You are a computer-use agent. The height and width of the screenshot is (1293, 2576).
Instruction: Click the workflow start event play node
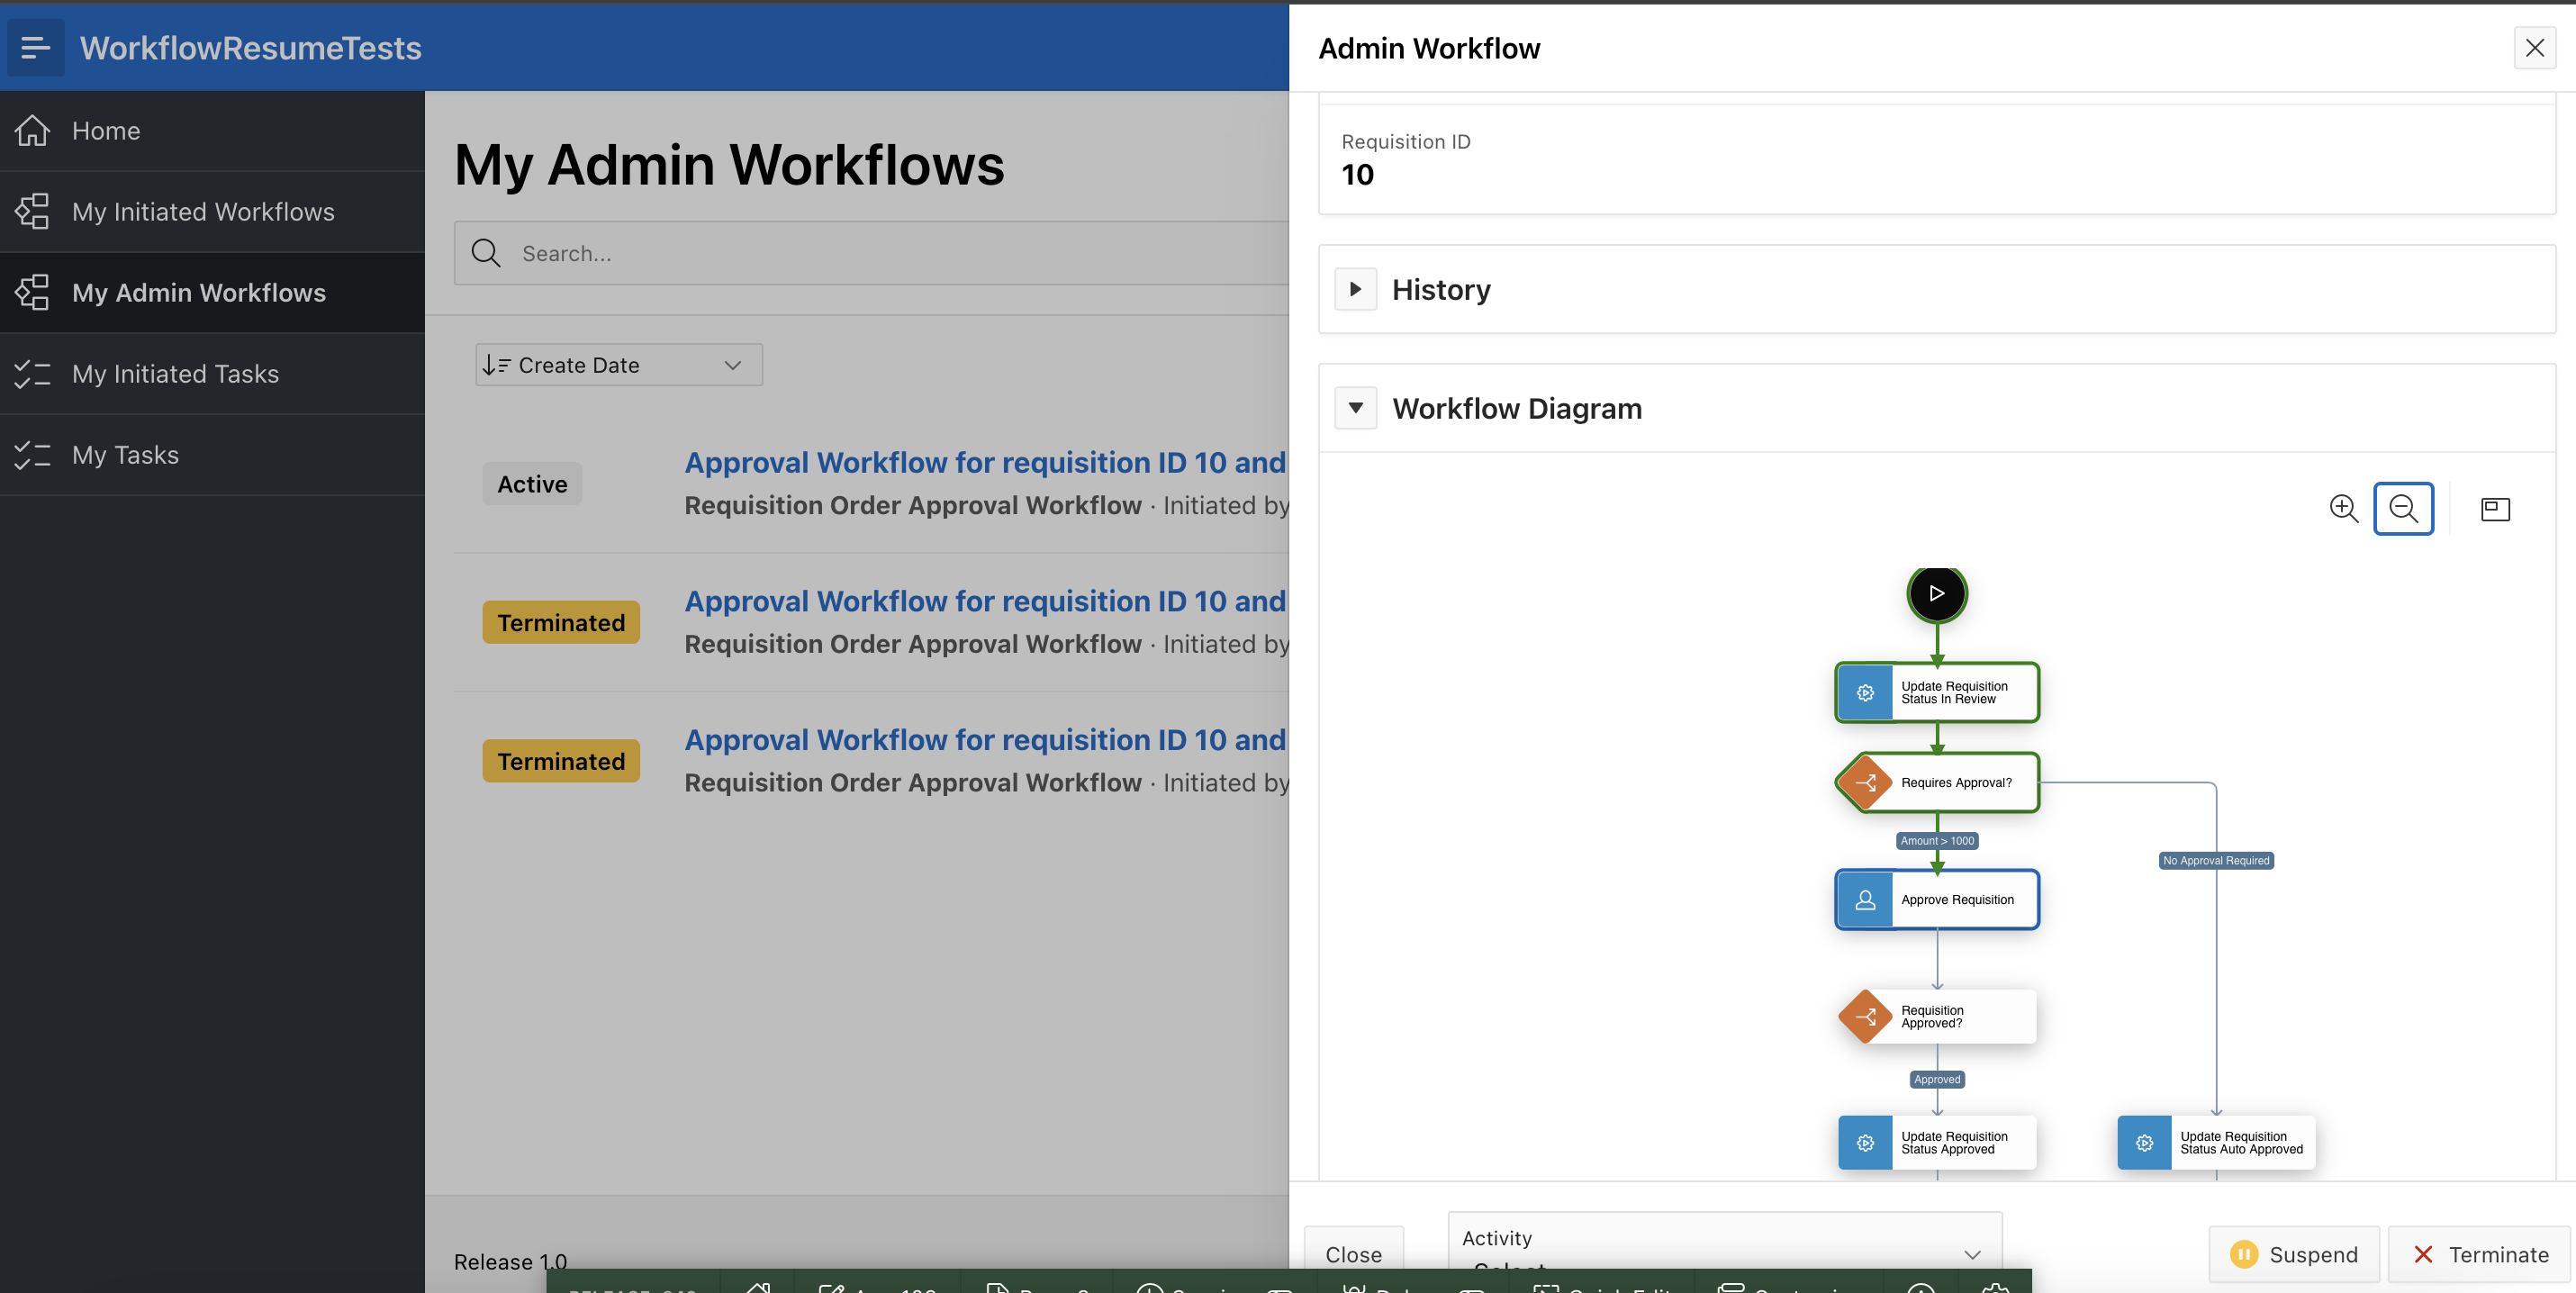(1936, 593)
